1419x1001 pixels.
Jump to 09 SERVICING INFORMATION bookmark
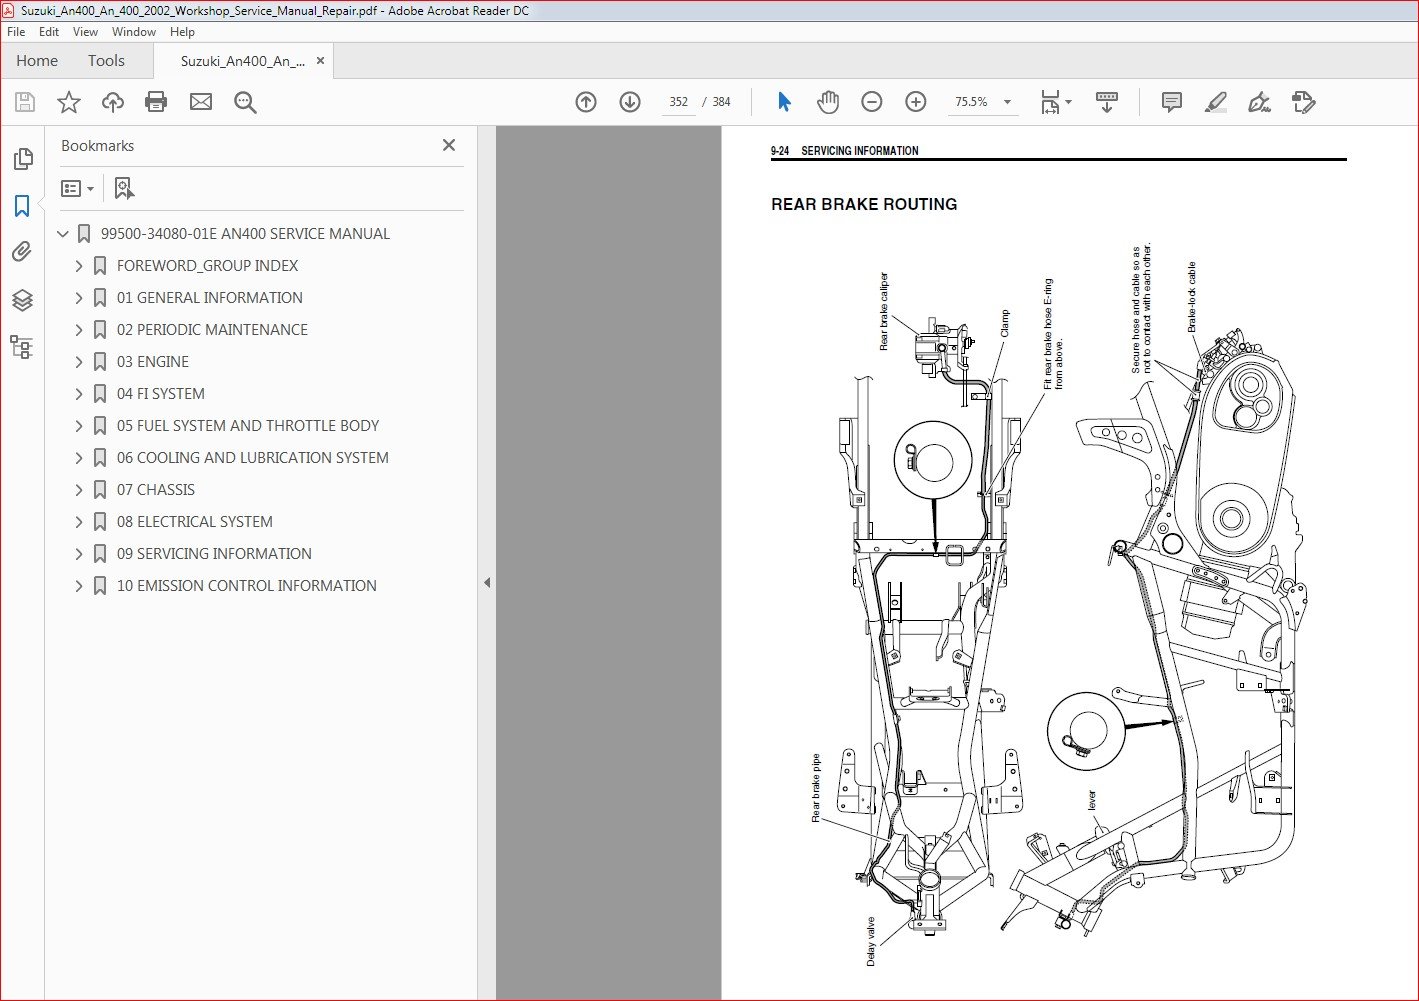pyautogui.click(x=214, y=554)
